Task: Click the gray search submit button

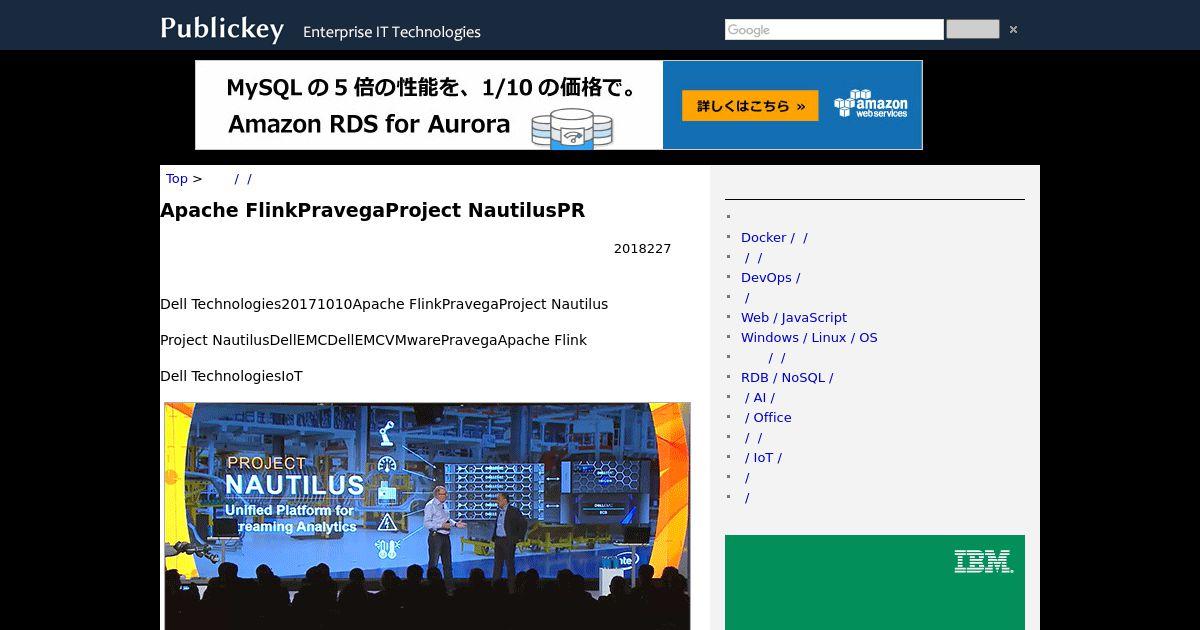Action: (x=972, y=29)
